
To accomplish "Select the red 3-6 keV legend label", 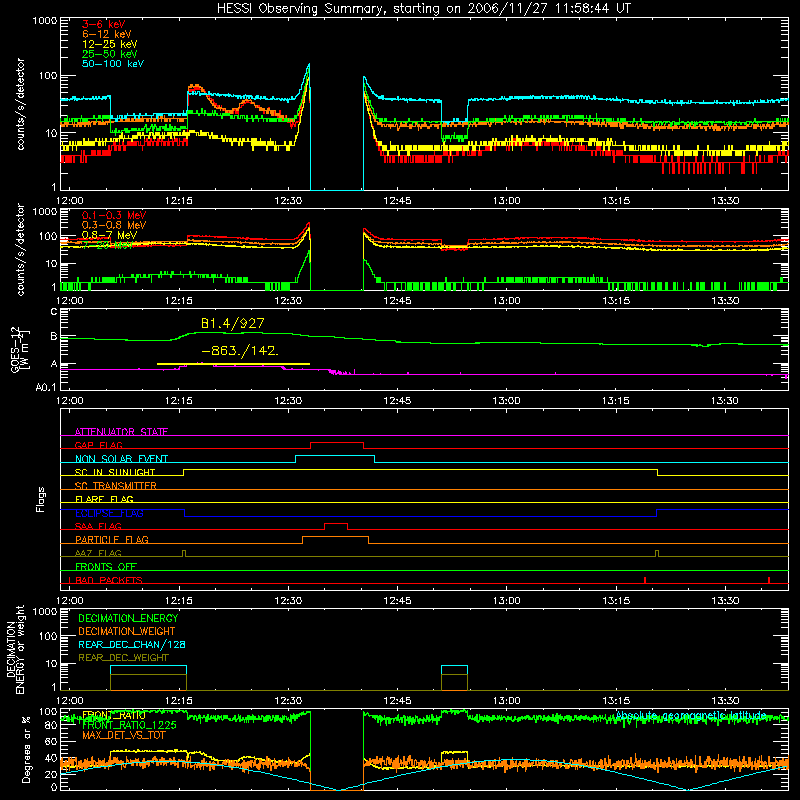I will (x=103, y=24).
